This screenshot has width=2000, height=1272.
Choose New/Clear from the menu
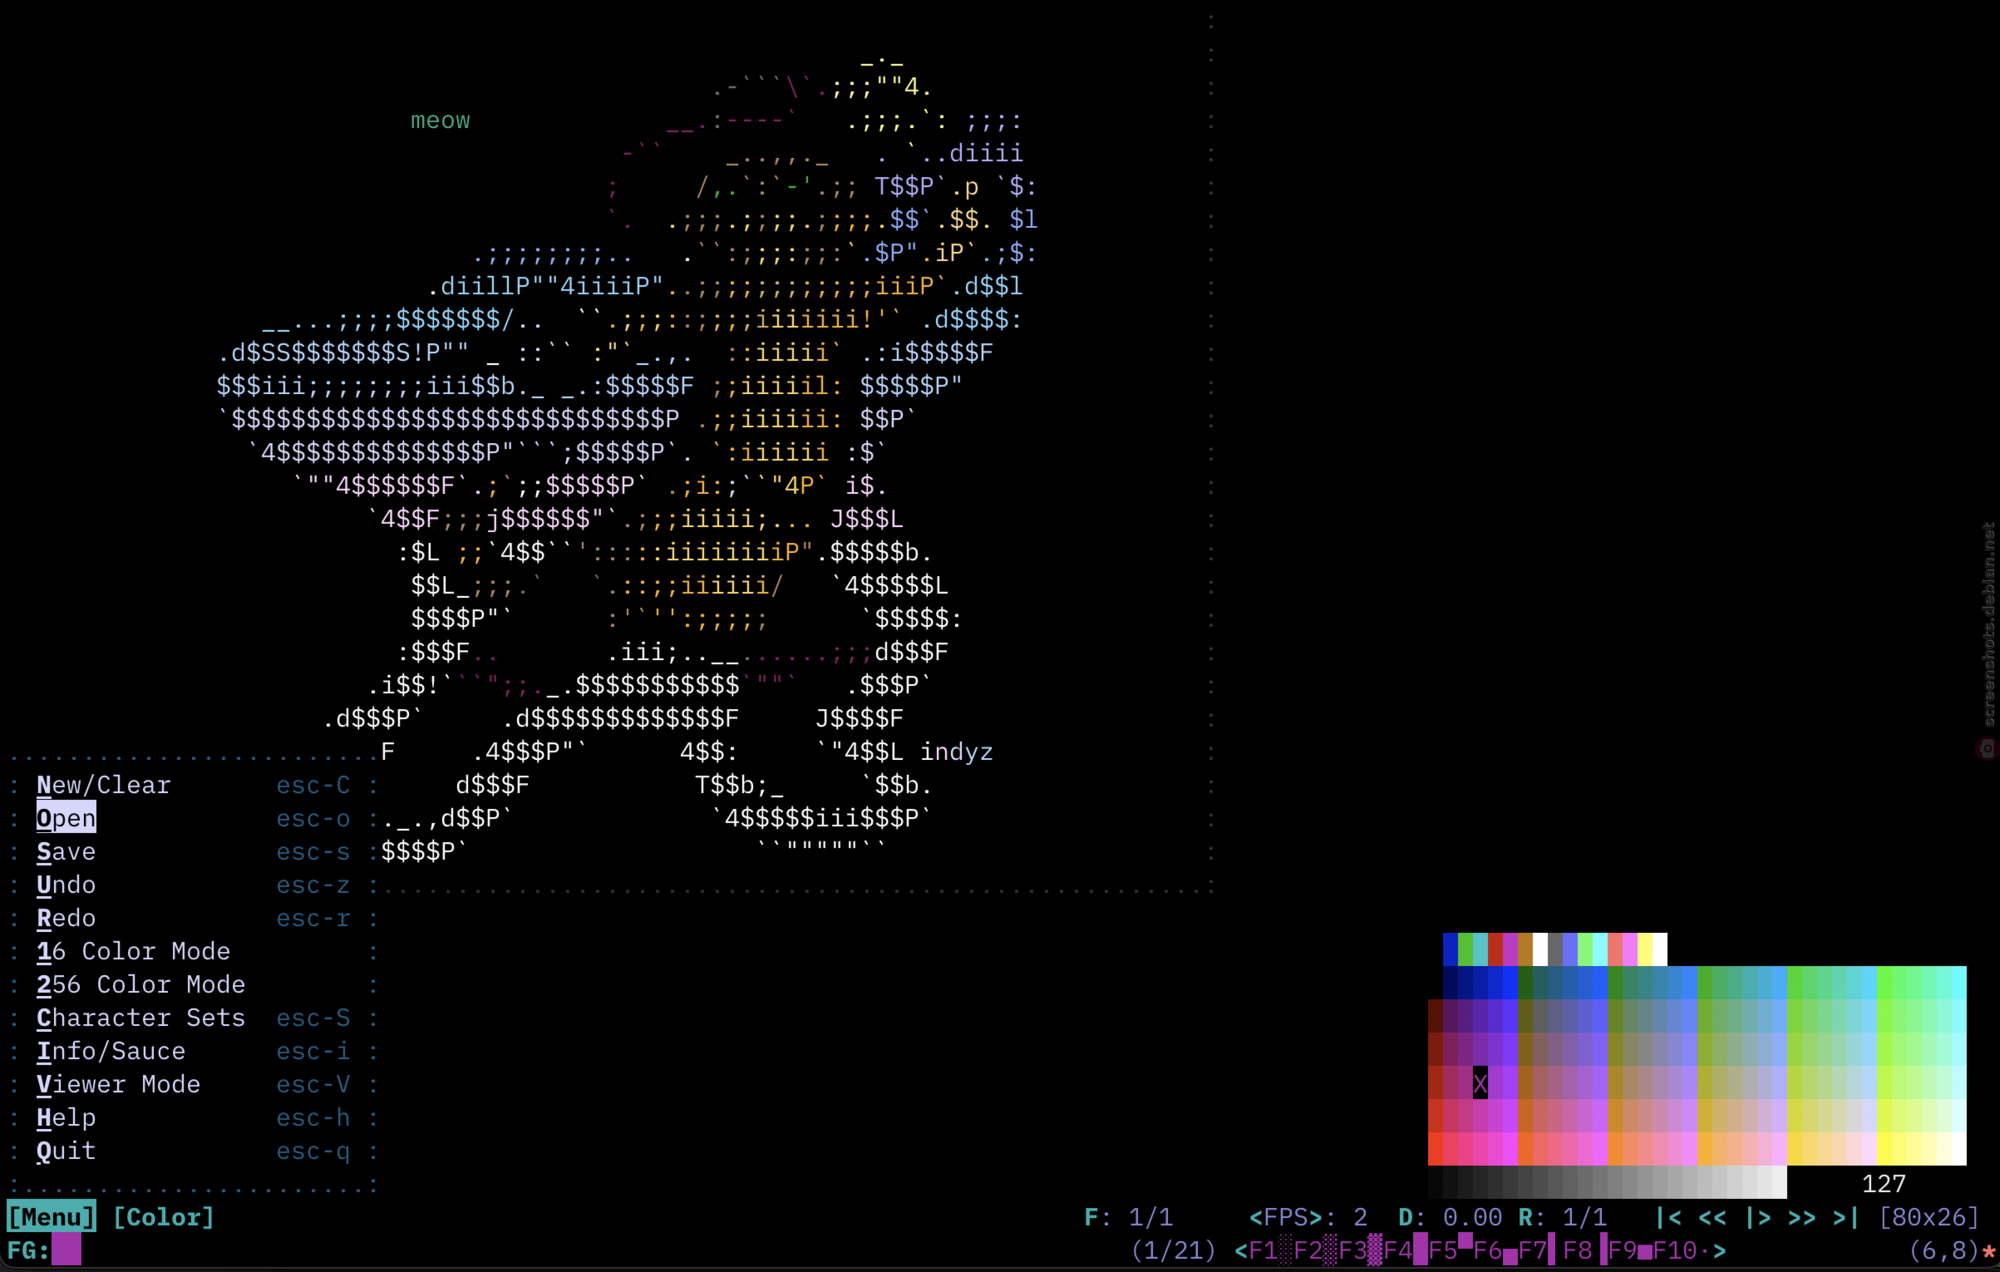coord(104,785)
